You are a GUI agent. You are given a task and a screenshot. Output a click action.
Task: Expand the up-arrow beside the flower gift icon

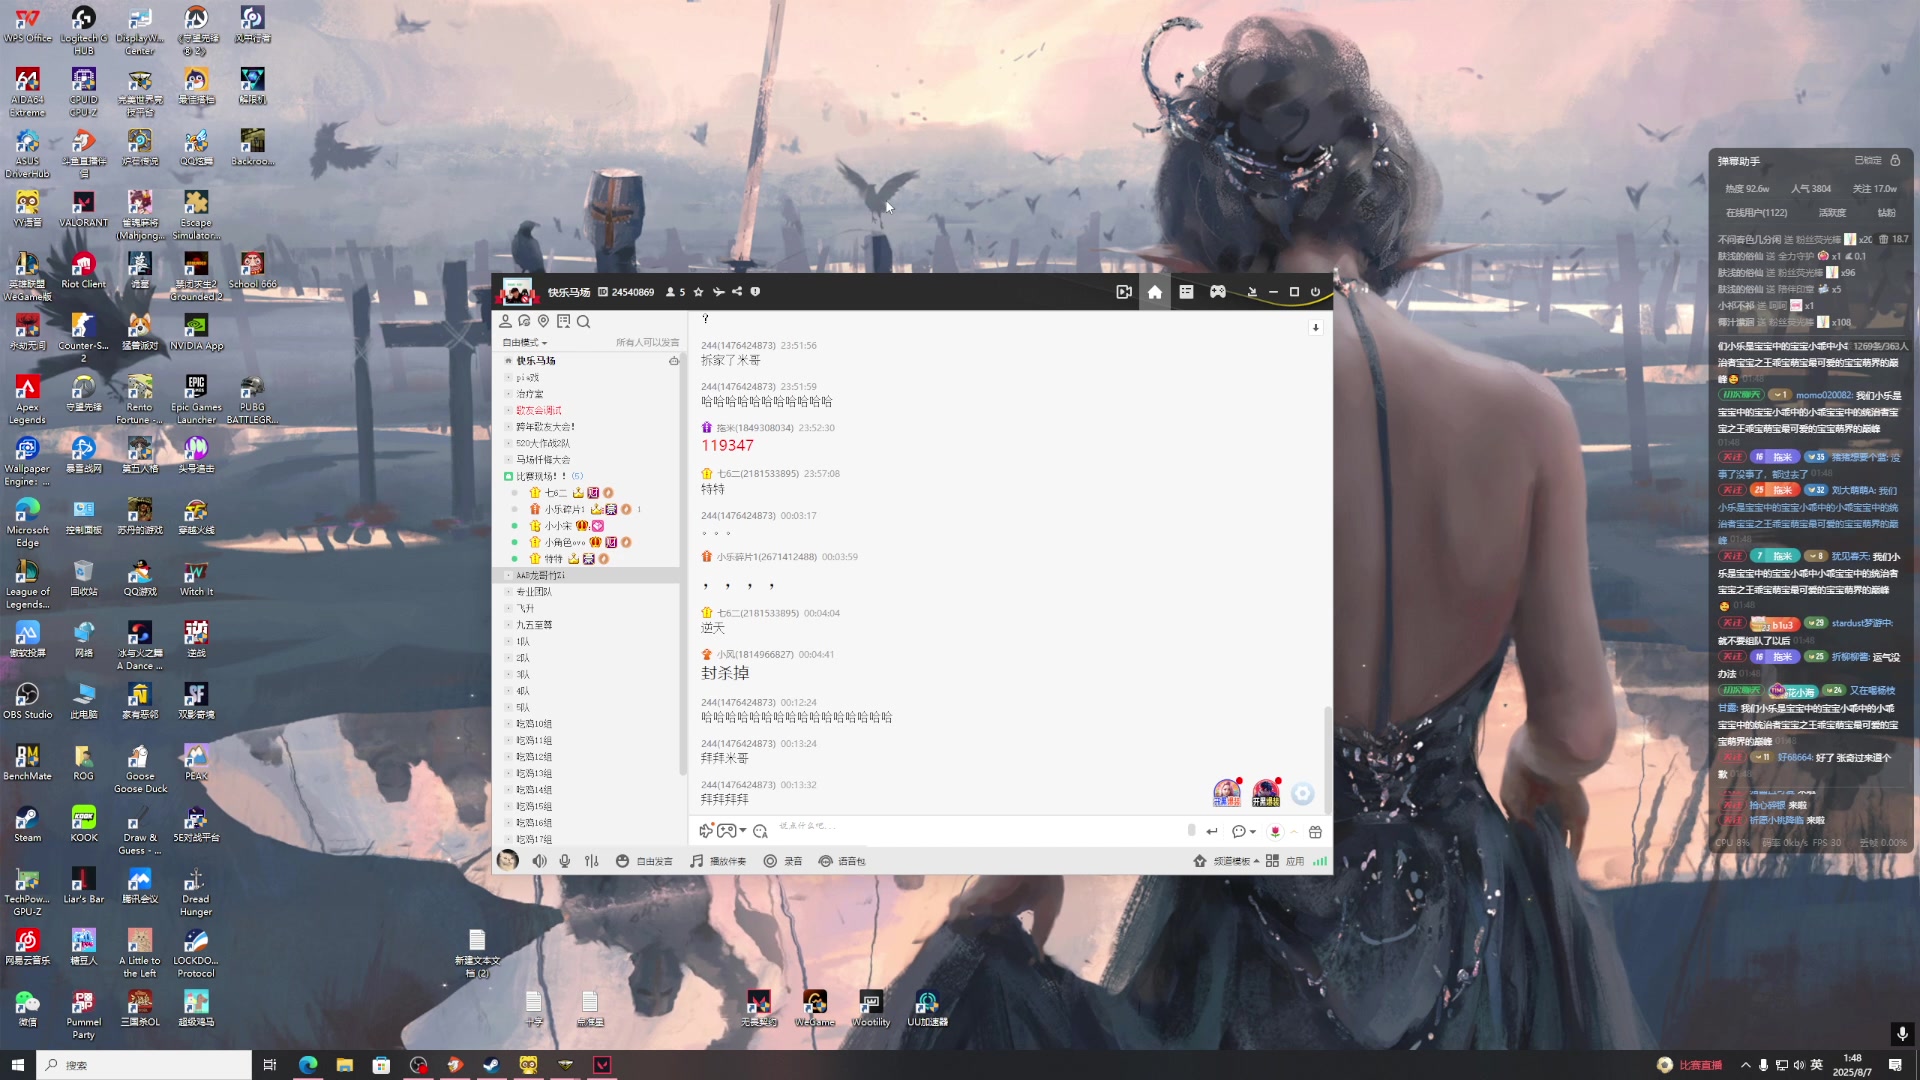tap(1294, 832)
